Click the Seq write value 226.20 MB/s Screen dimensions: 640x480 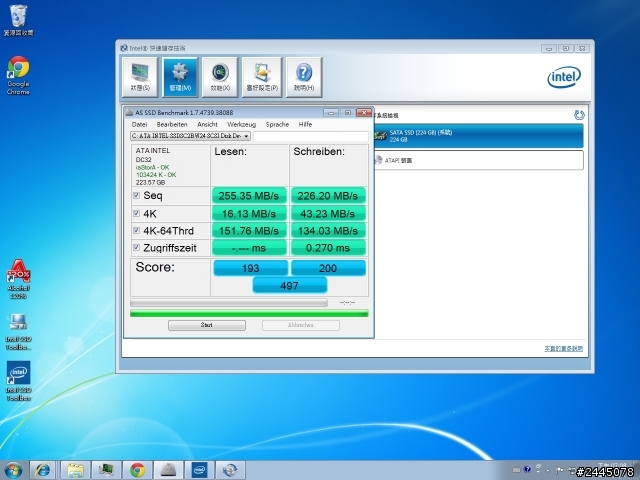tap(328, 196)
